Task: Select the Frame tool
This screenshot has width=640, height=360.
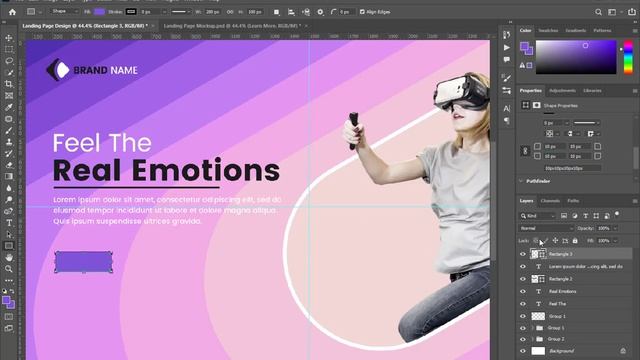Action: point(9,96)
